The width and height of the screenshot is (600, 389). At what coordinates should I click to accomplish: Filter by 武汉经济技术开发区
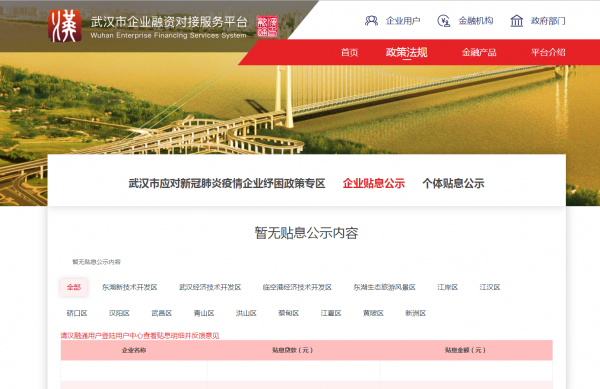point(210,287)
